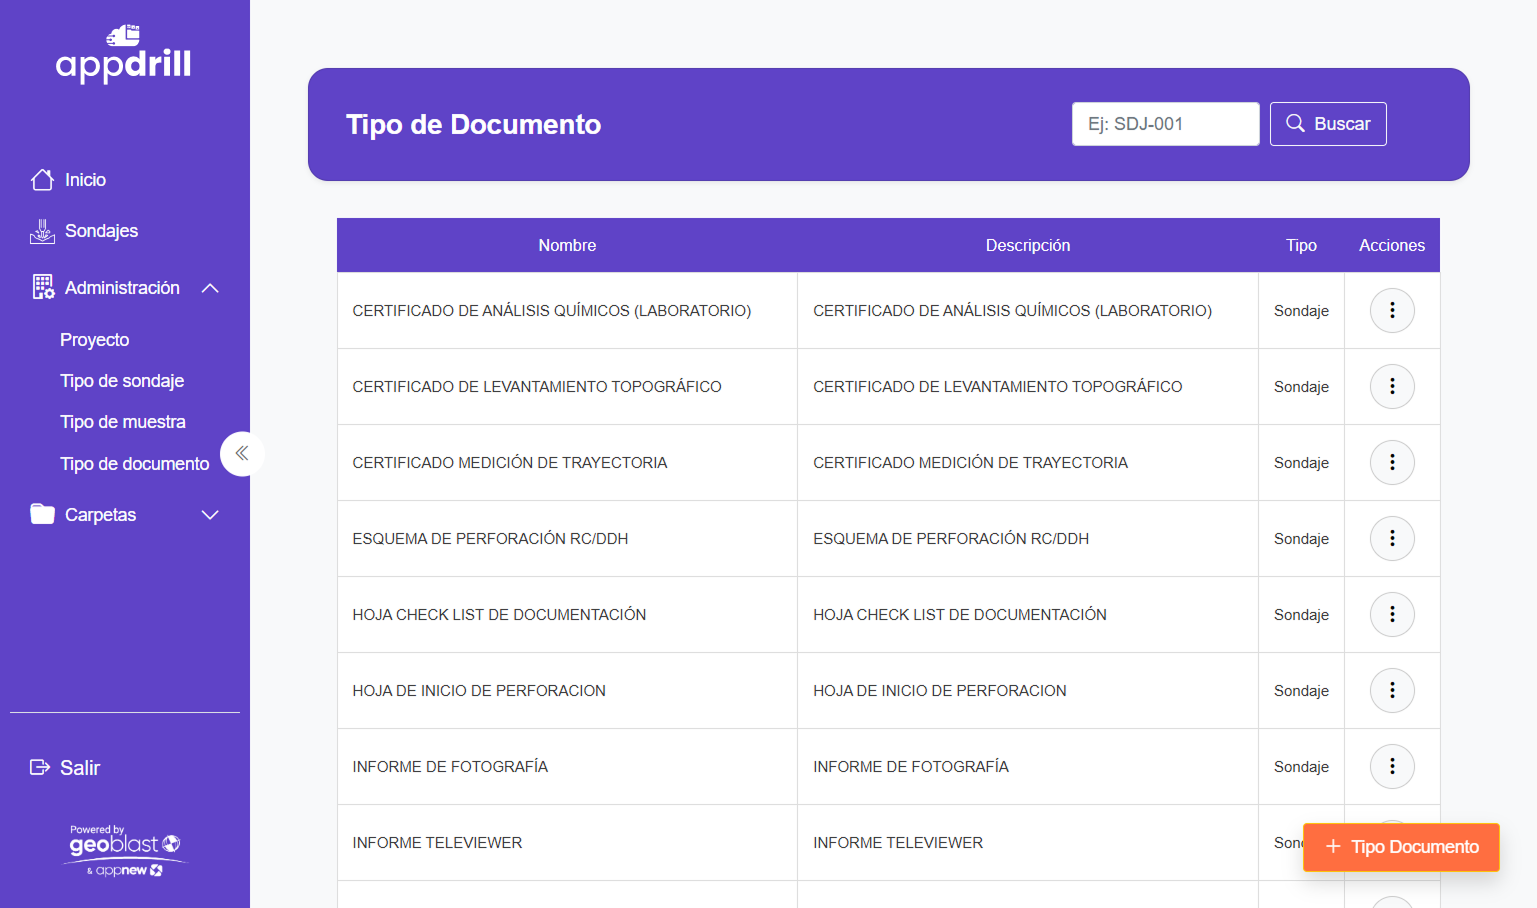The image size is (1537, 908).
Task: Click the geoblast powered-by logo
Action: 125,851
